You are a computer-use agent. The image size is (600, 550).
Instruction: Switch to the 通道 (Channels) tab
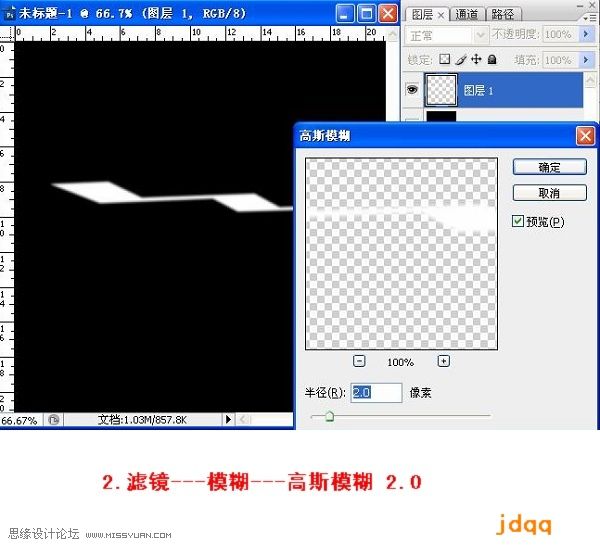coord(466,15)
